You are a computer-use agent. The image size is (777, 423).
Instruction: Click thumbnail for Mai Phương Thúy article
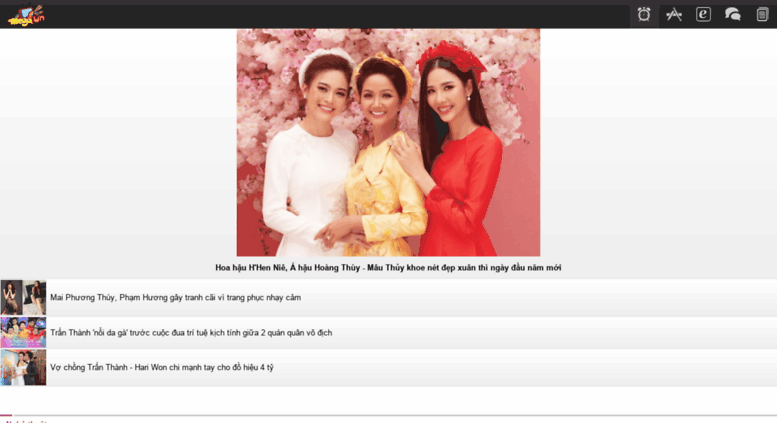point(23,297)
